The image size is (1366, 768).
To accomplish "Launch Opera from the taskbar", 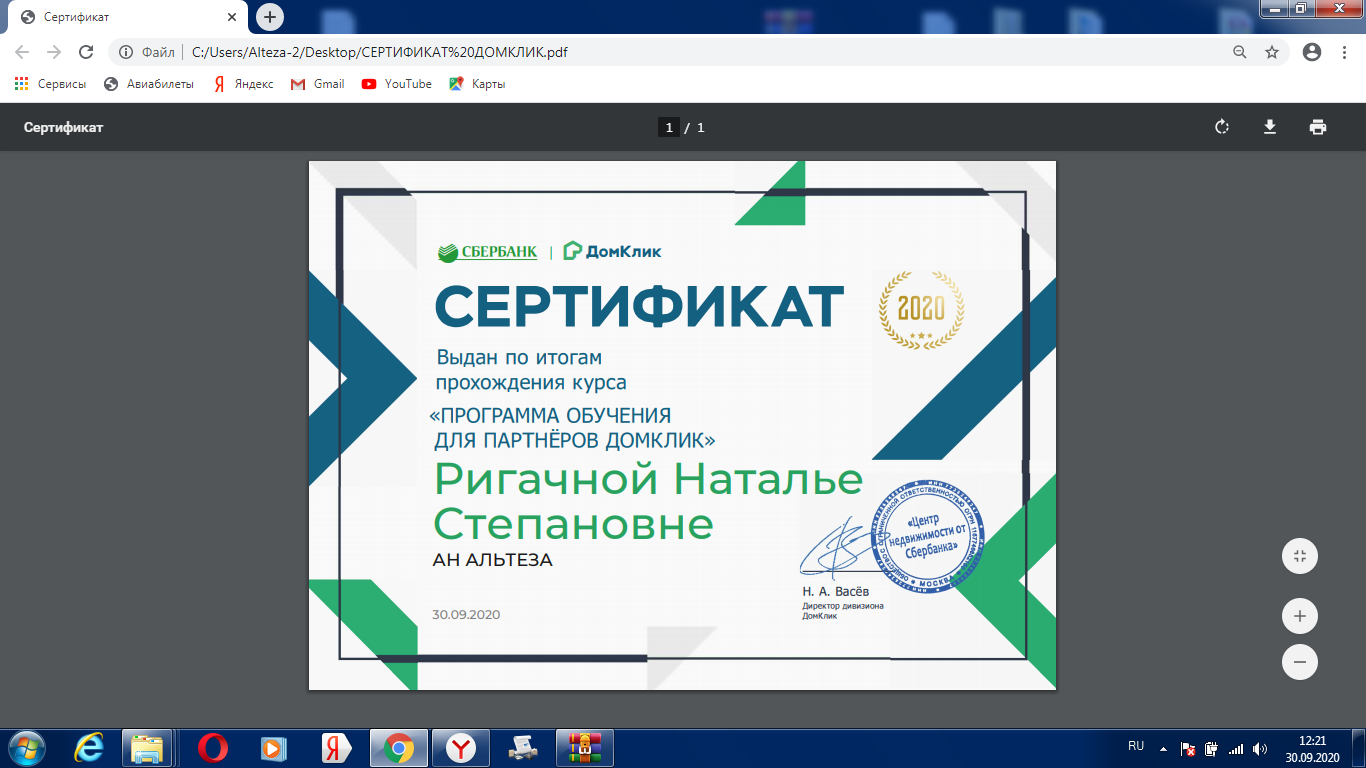I will tap(212, 748).
